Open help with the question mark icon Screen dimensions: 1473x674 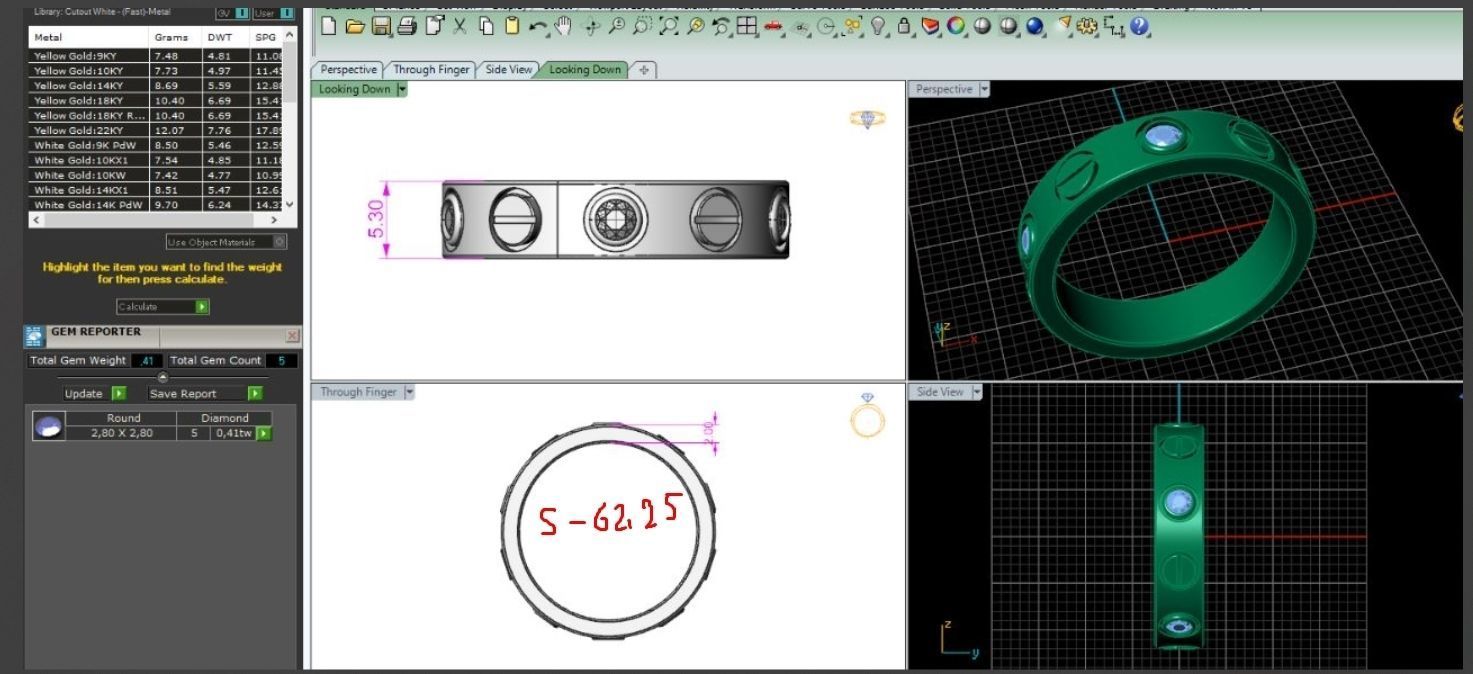[1138, 28]
